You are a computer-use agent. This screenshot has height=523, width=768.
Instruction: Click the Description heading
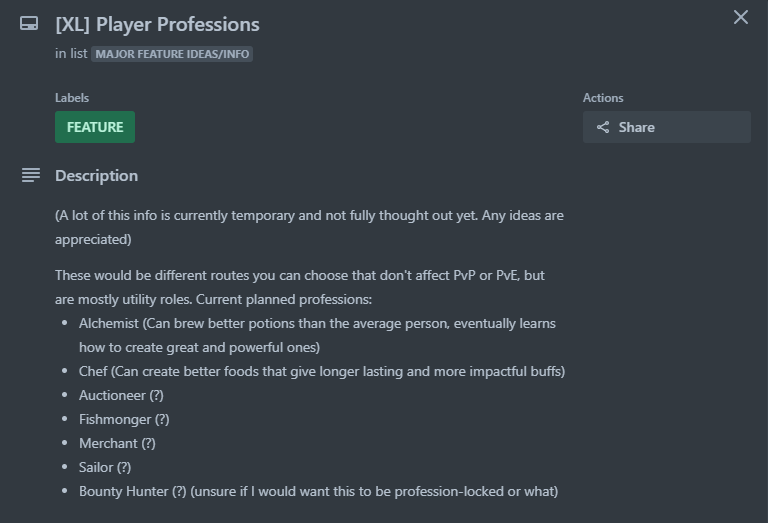coord(96,176)
